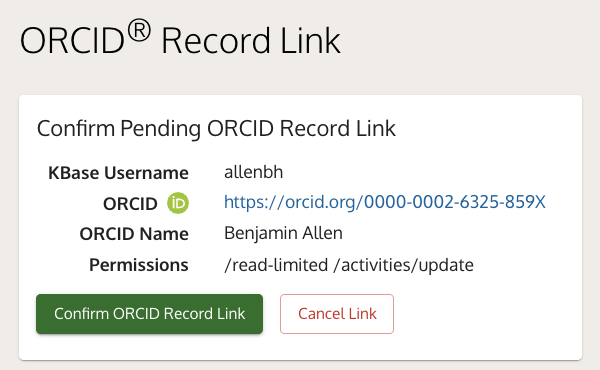Click the word Link in the page heading
Screen dimensions: 600x370
310,41
